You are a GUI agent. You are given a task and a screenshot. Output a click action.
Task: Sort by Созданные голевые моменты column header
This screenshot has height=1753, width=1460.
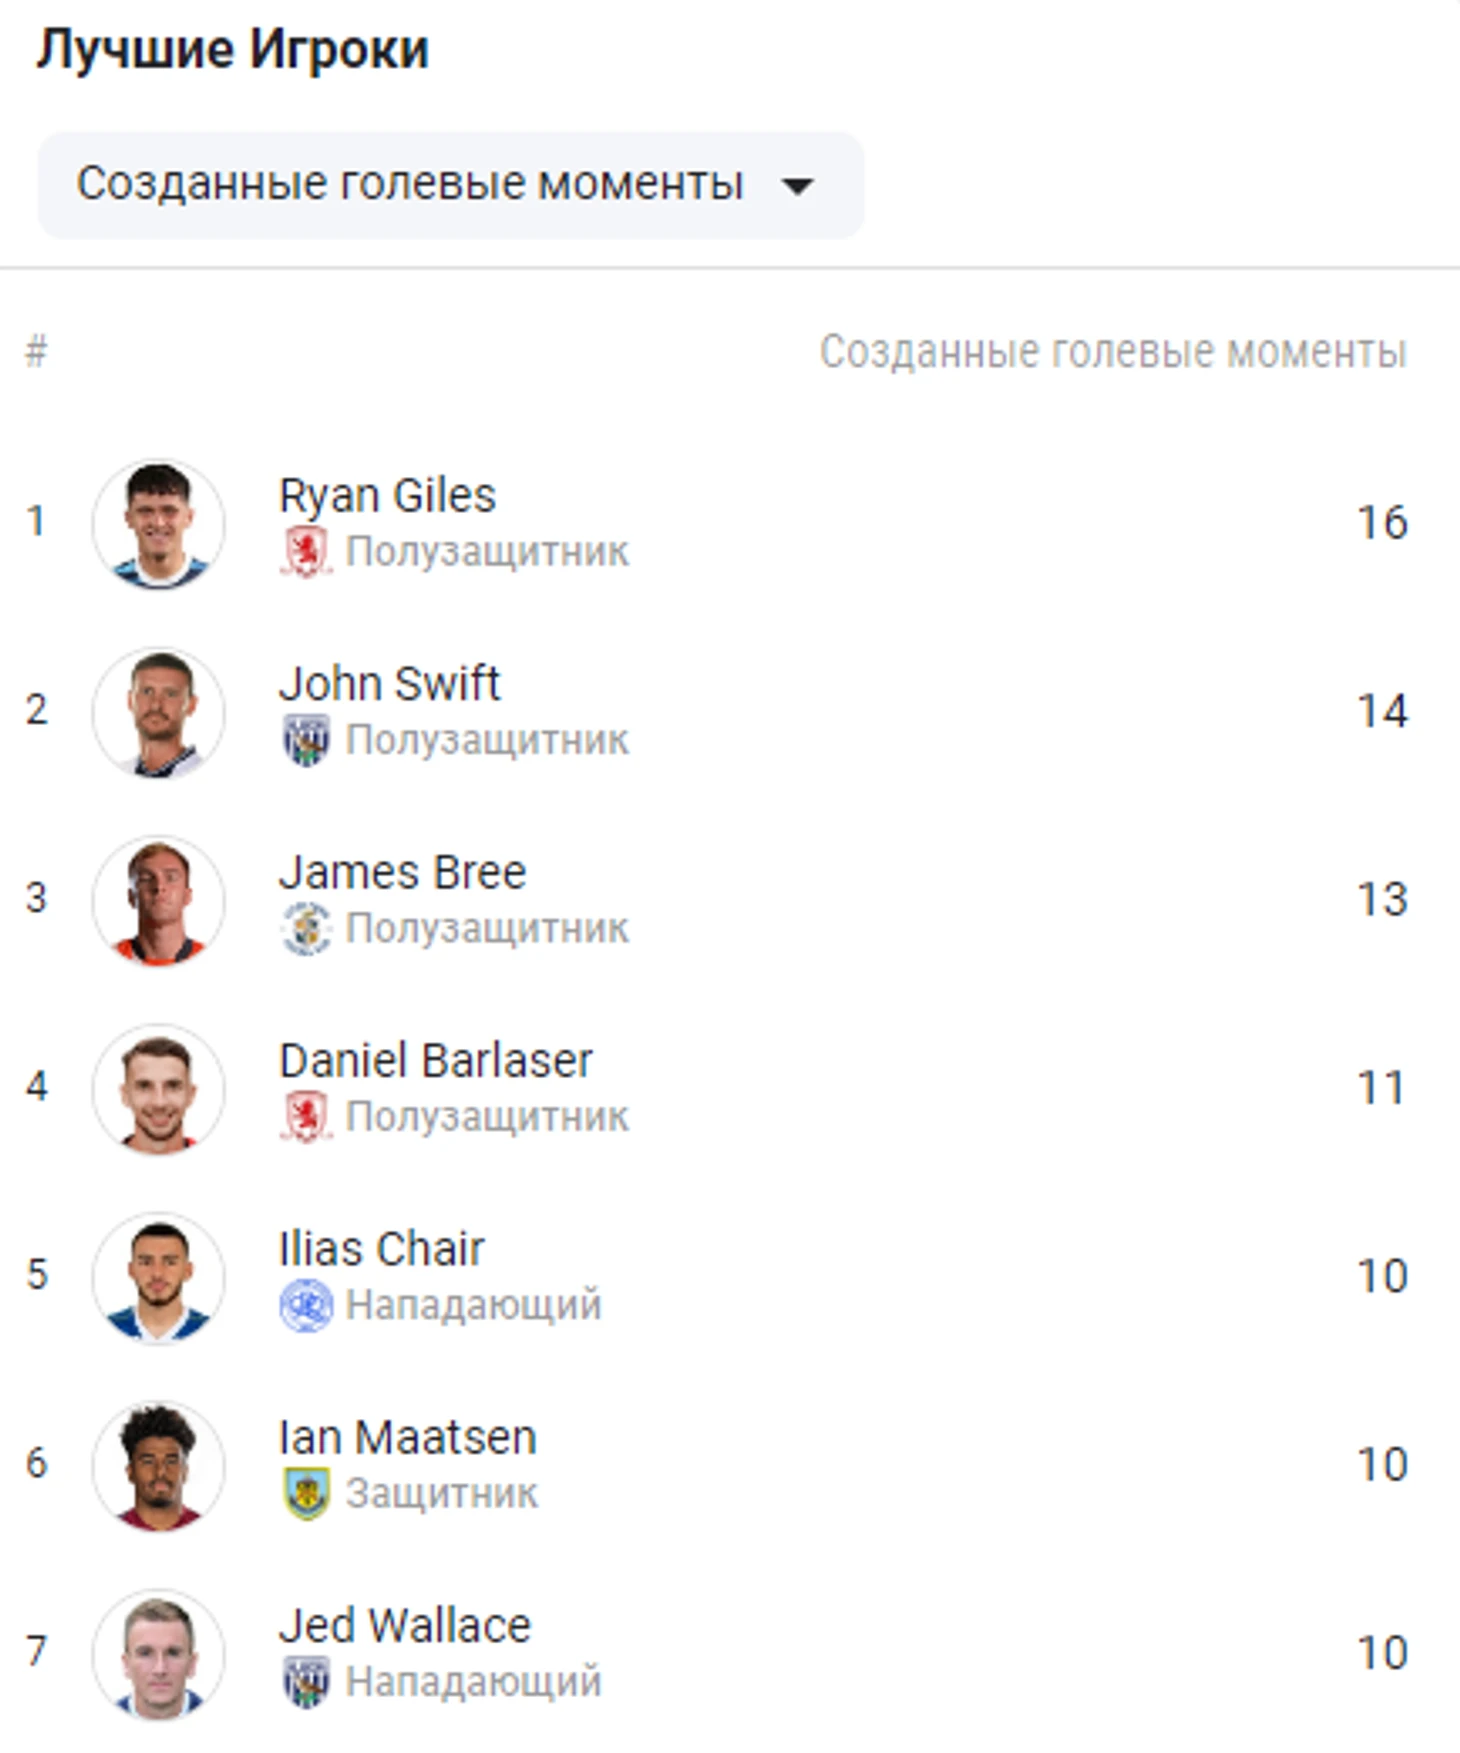point(1113,352)
